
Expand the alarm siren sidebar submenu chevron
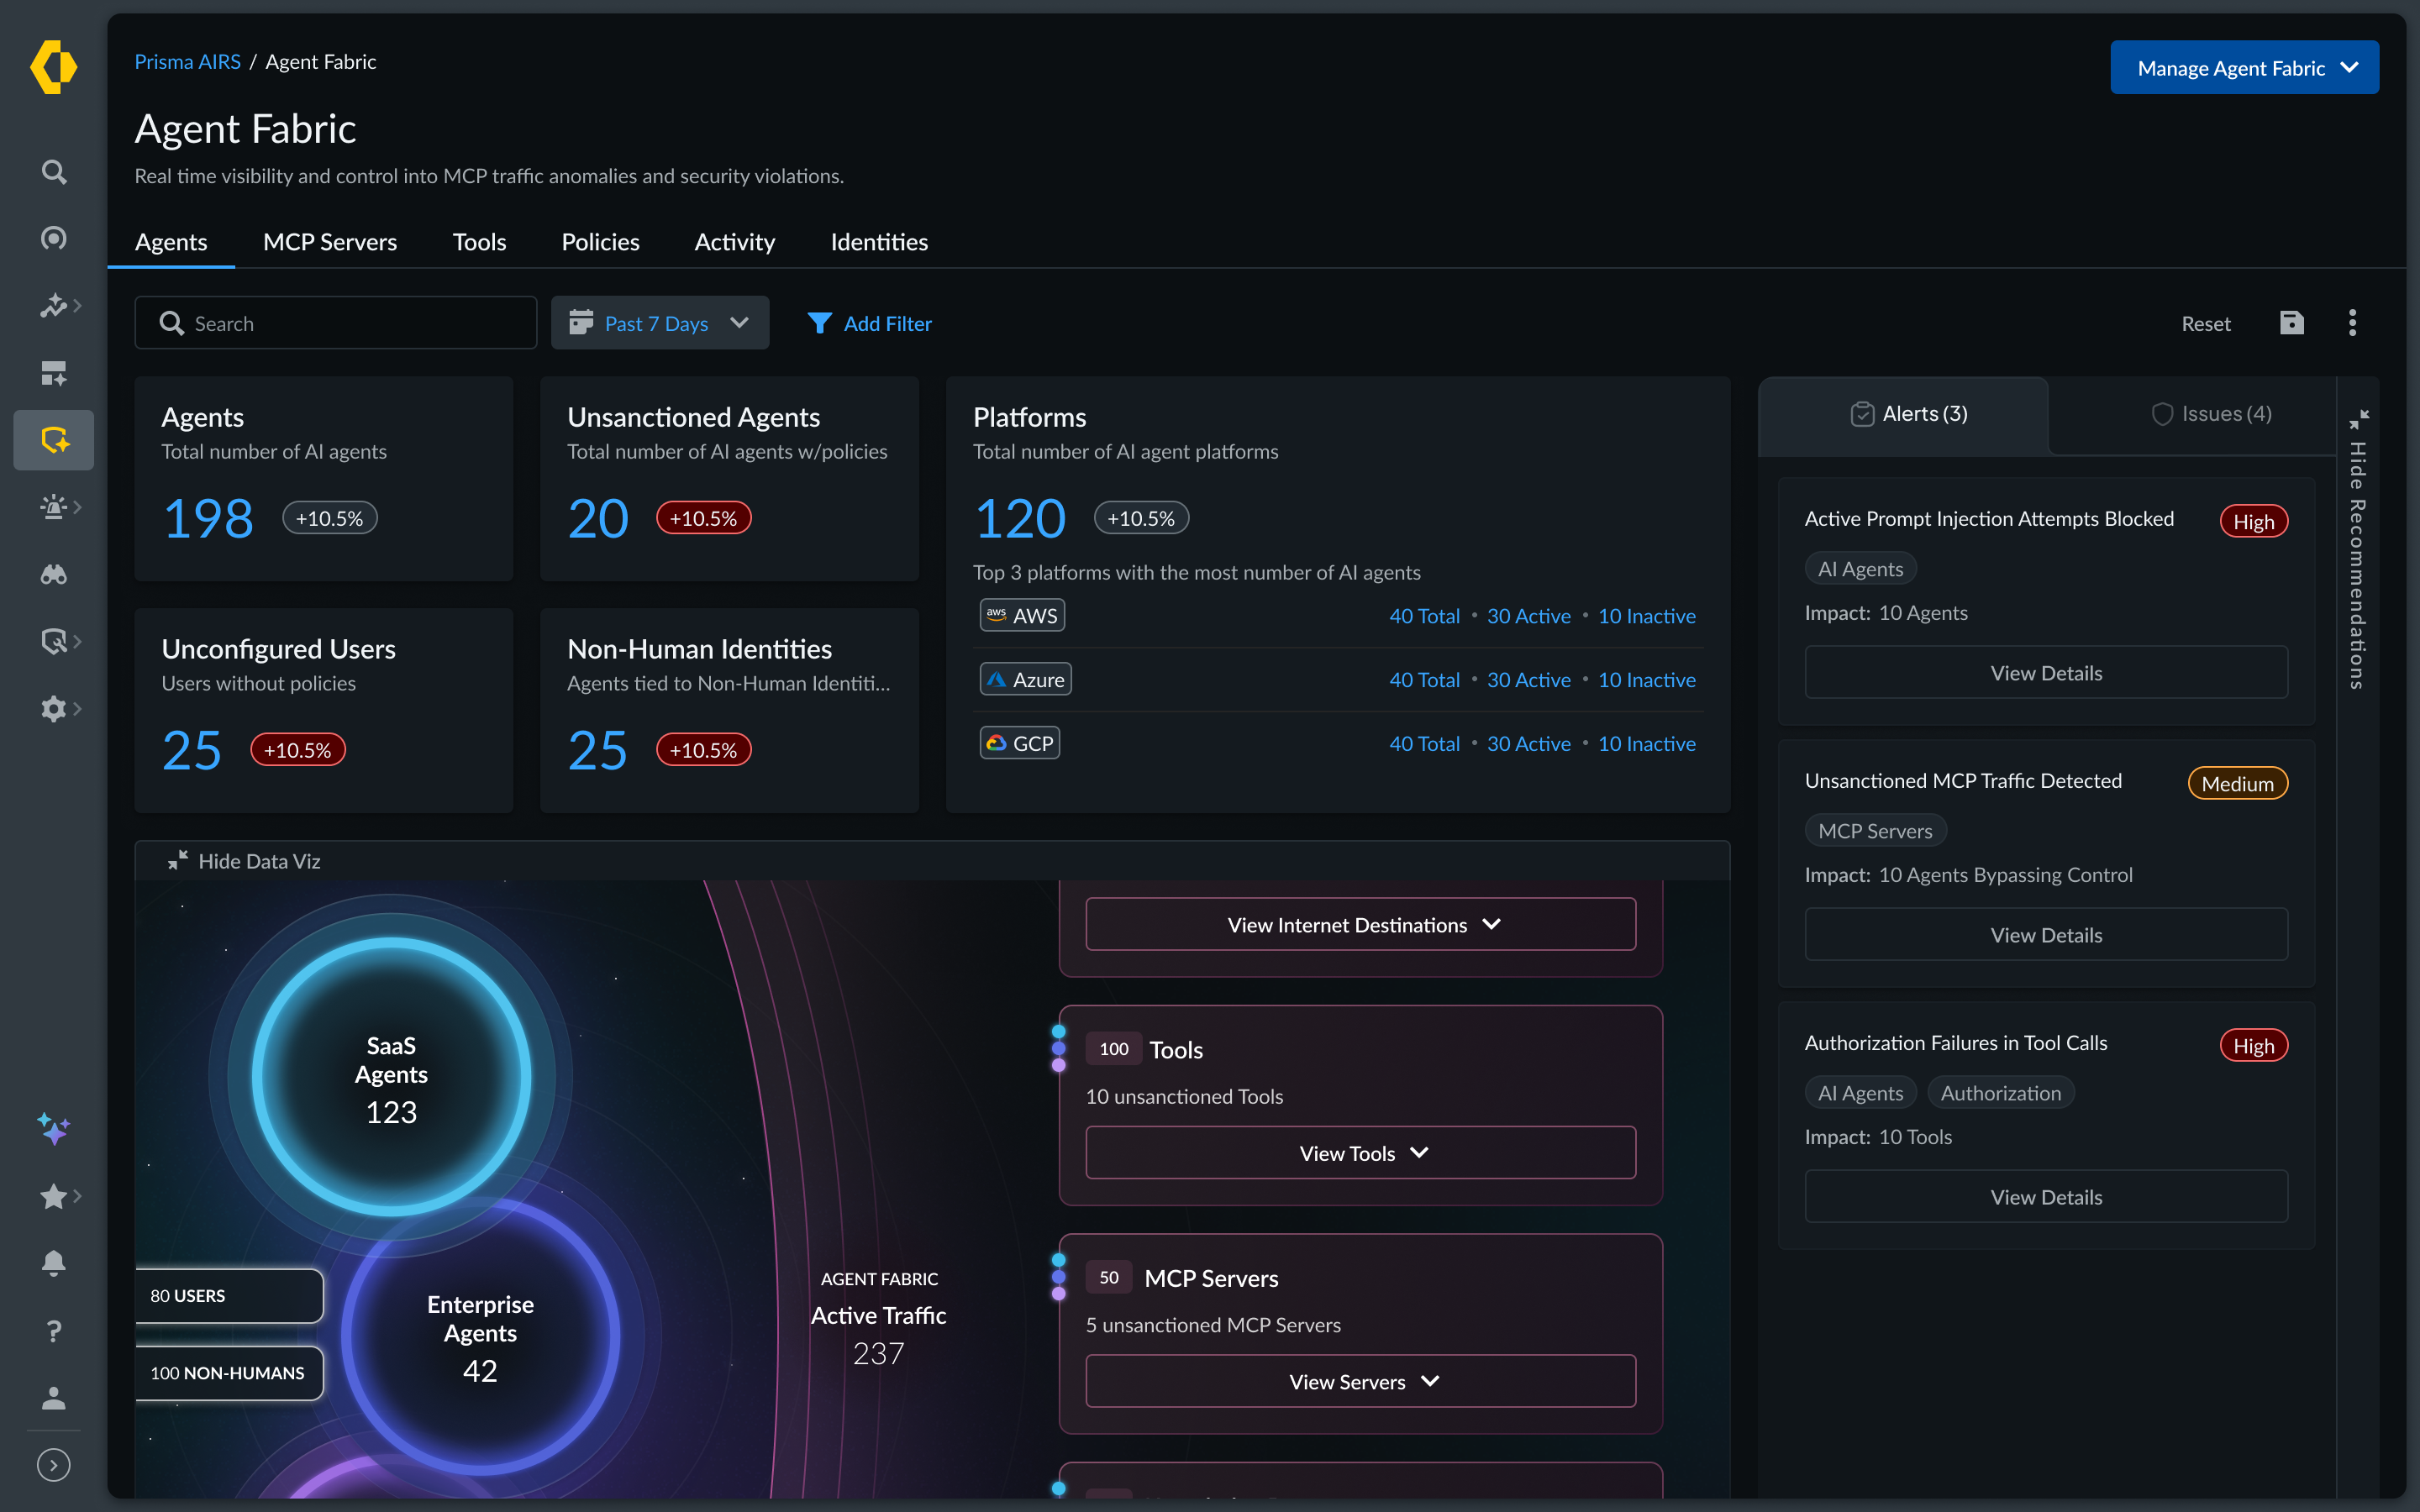point(78,507)
